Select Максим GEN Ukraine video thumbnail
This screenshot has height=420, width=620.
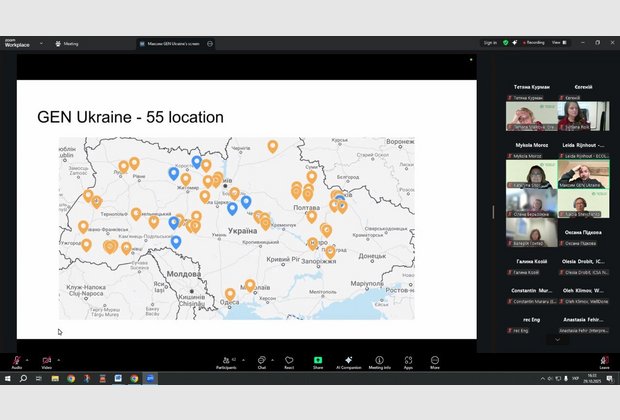point(583,174)
